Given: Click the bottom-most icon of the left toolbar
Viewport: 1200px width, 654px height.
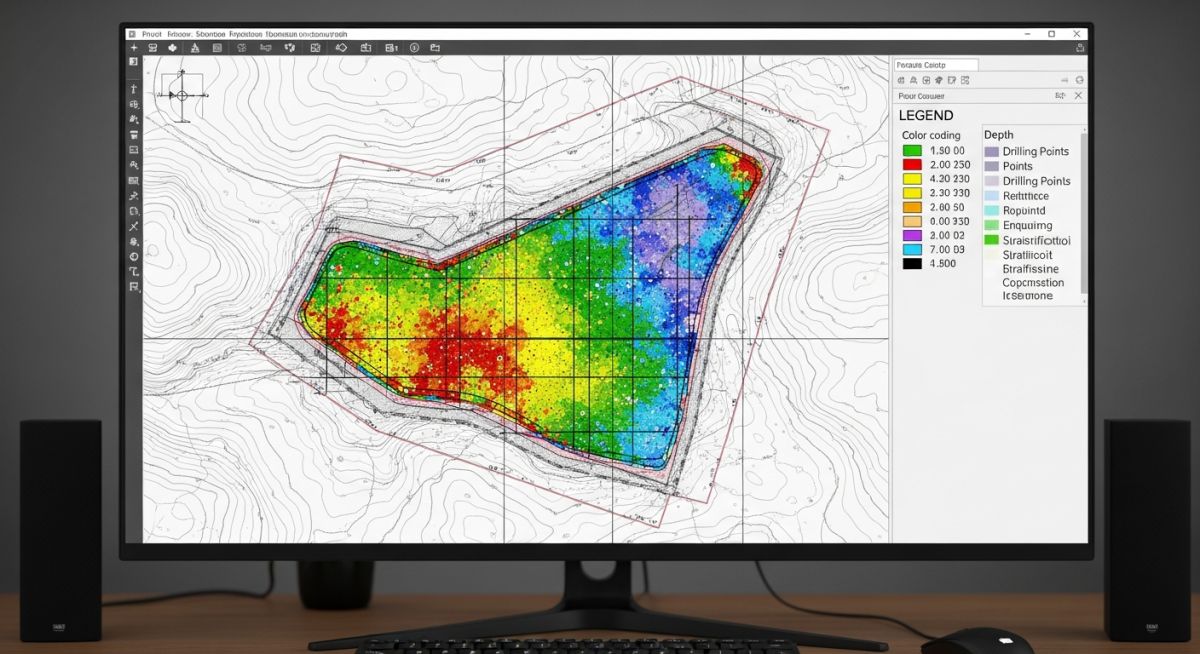Looking at the screenshot, I should tap(134, 285).
